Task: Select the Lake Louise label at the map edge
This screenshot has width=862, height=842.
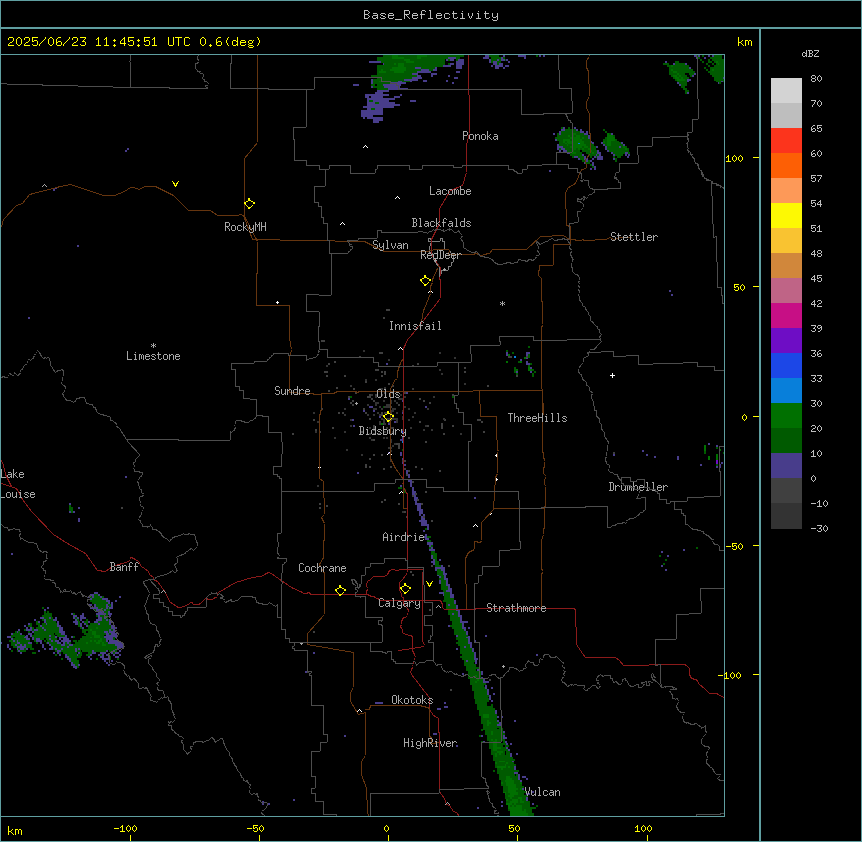Action: pos(18,484)
